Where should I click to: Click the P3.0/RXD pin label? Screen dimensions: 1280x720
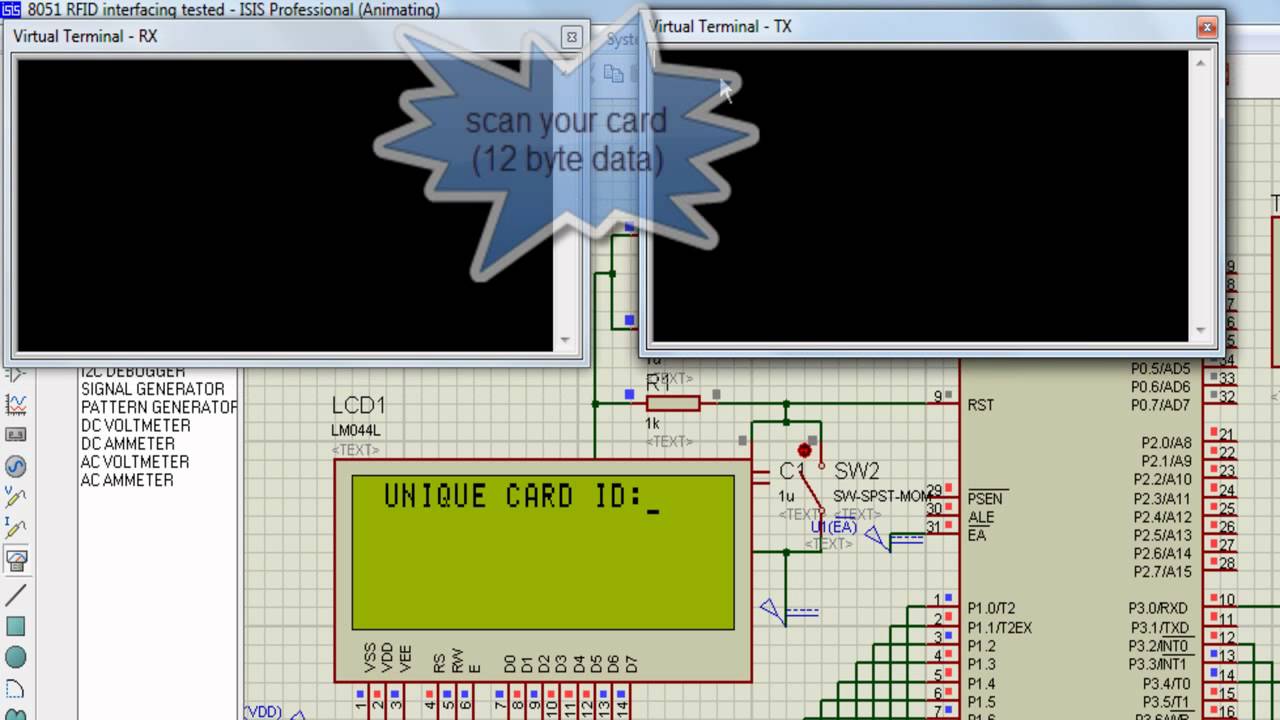click(x=1158, y=608)
